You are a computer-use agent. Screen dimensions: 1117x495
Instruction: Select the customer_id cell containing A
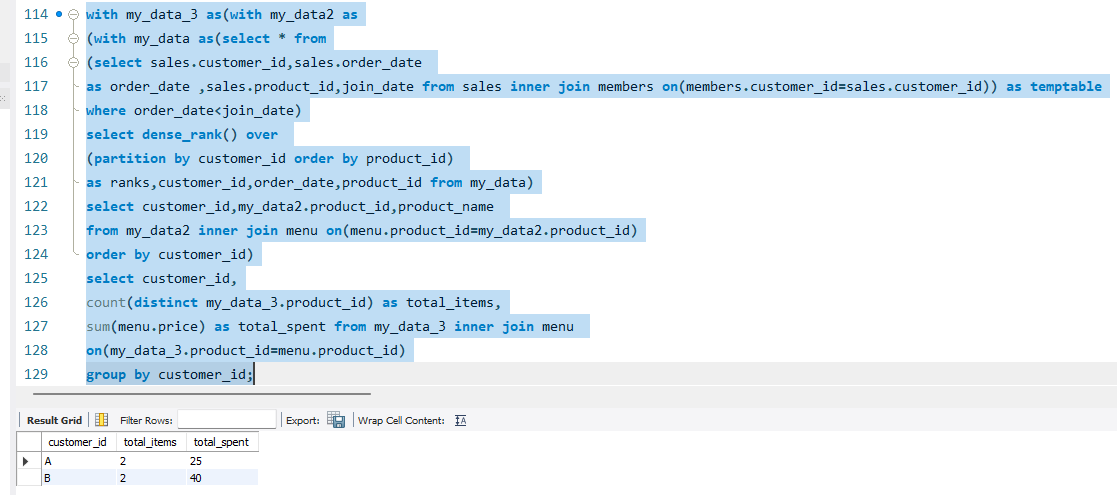pyautogui.click(x=77, y=461)
